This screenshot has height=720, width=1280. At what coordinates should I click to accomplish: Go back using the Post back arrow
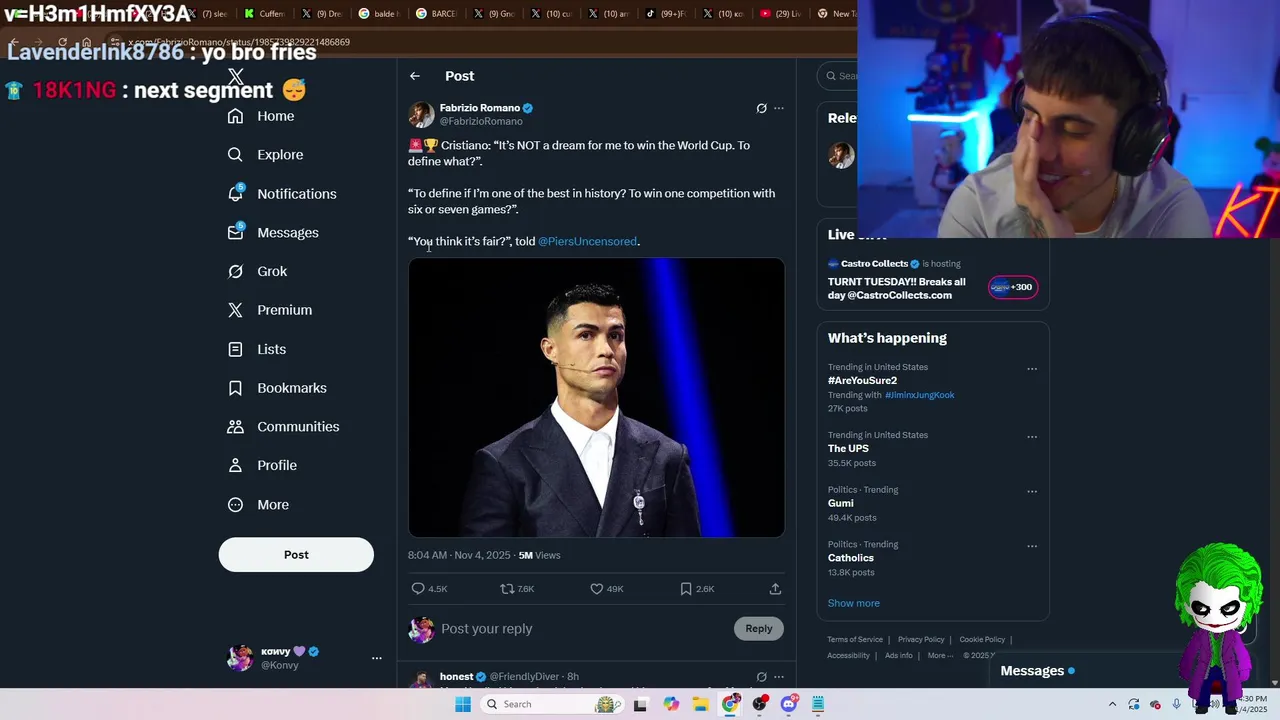click(x=415, y=76)
